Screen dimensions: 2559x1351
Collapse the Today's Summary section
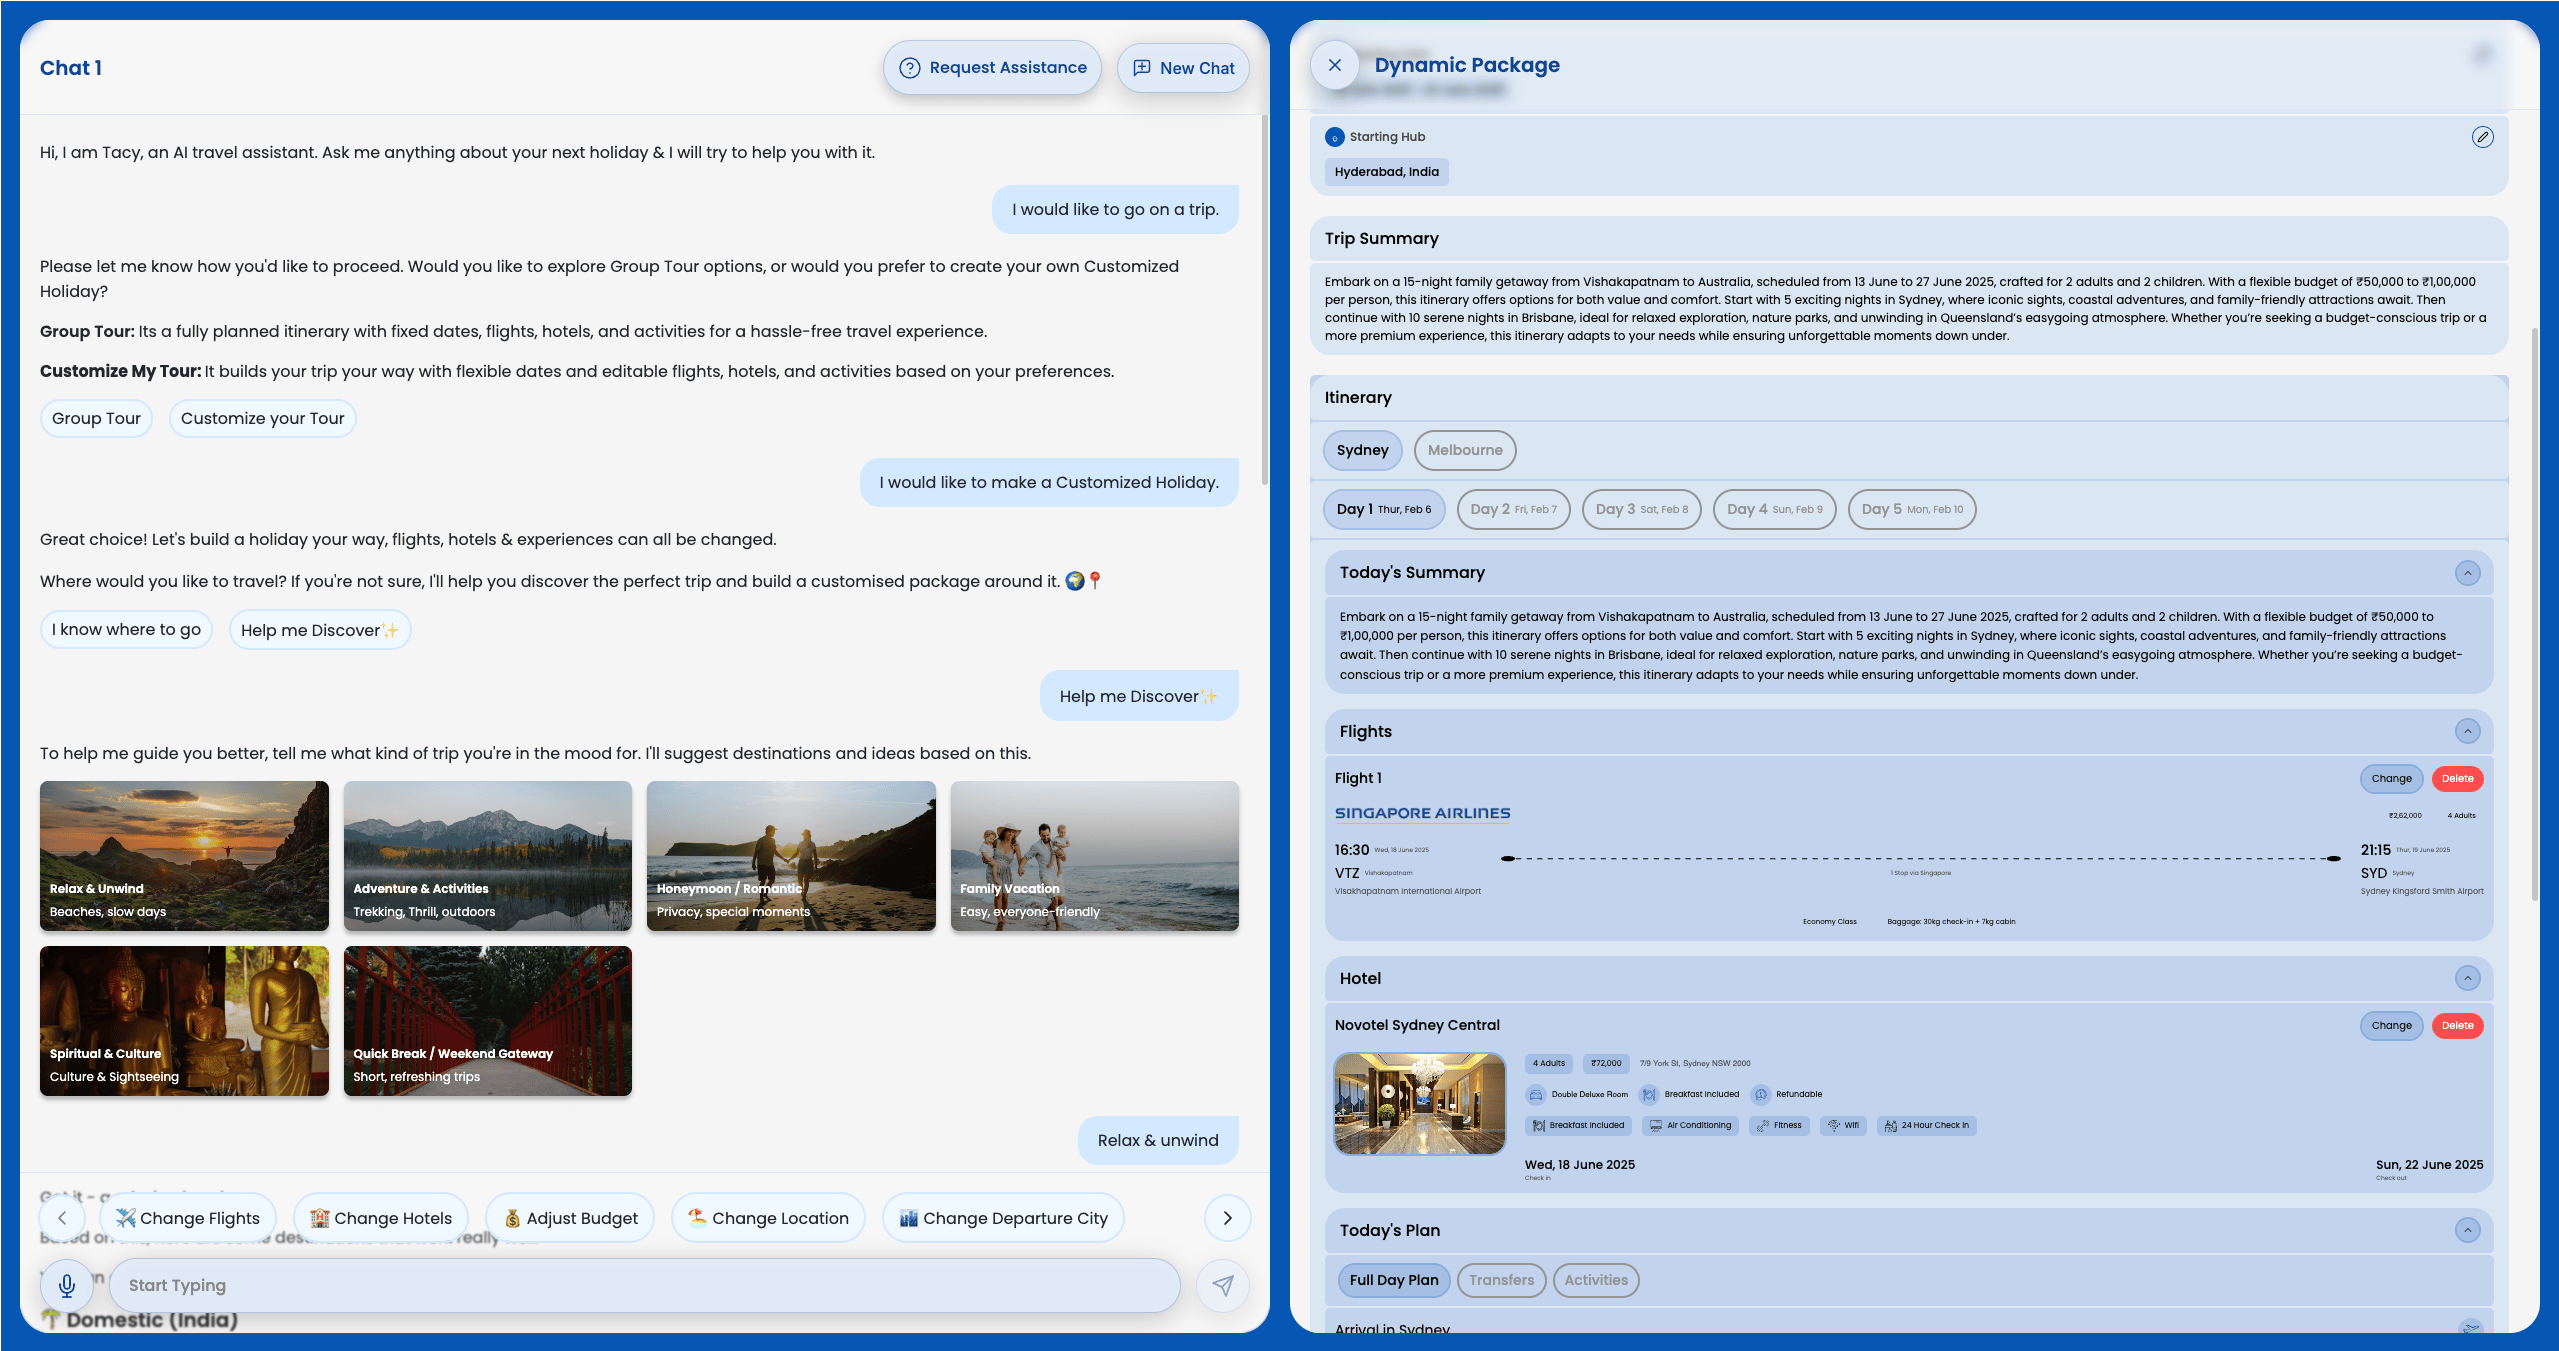[2467, 573]
